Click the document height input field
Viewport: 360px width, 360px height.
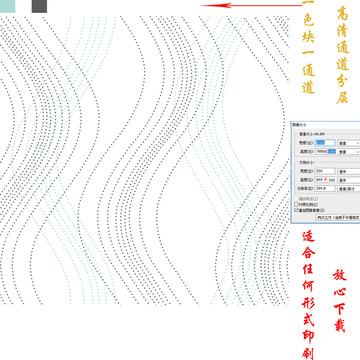click(x=325, y=180)
